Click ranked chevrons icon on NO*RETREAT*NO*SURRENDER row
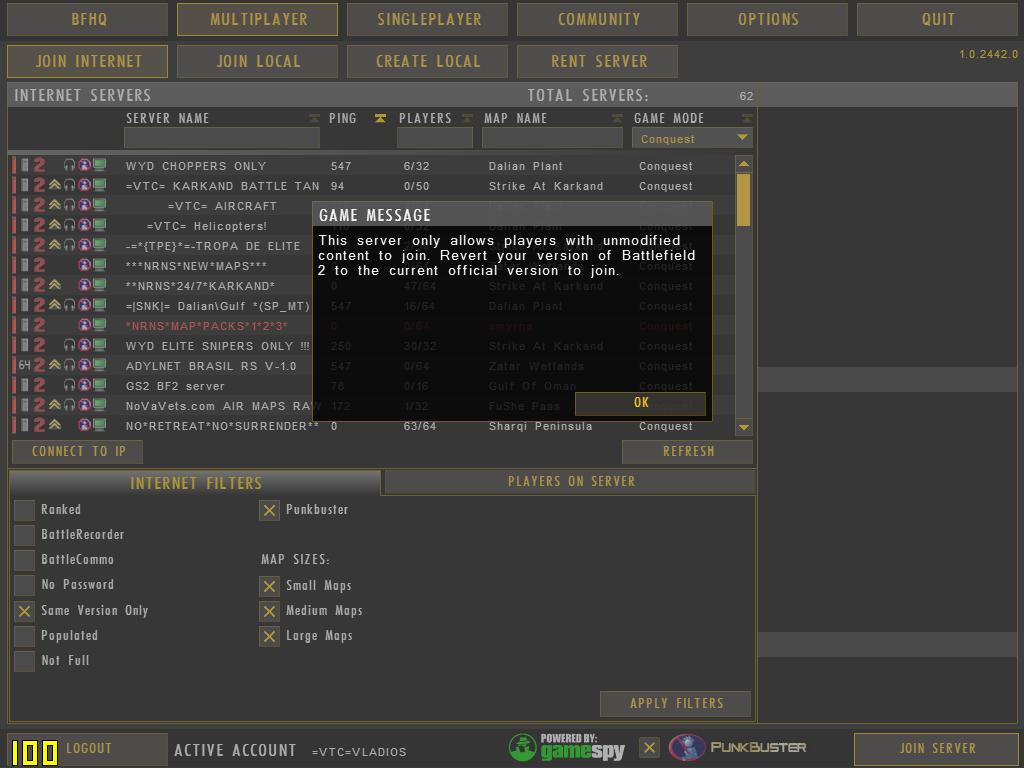Screen dimensions: 1024x768 pyautogui.click(x=55, y=425)
